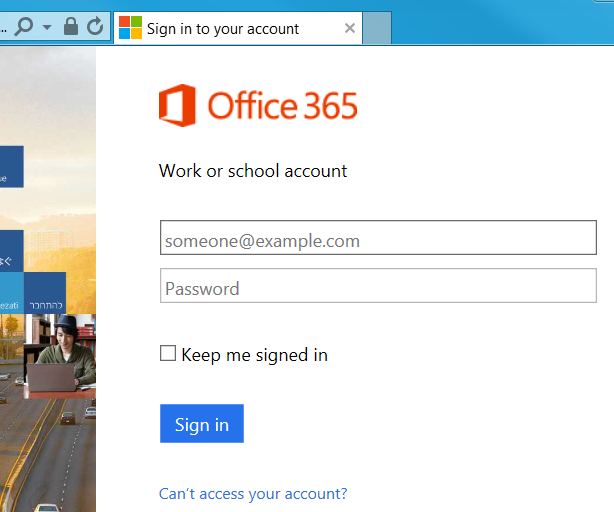Select the light blue tile ending in 'ezati'

12,293
